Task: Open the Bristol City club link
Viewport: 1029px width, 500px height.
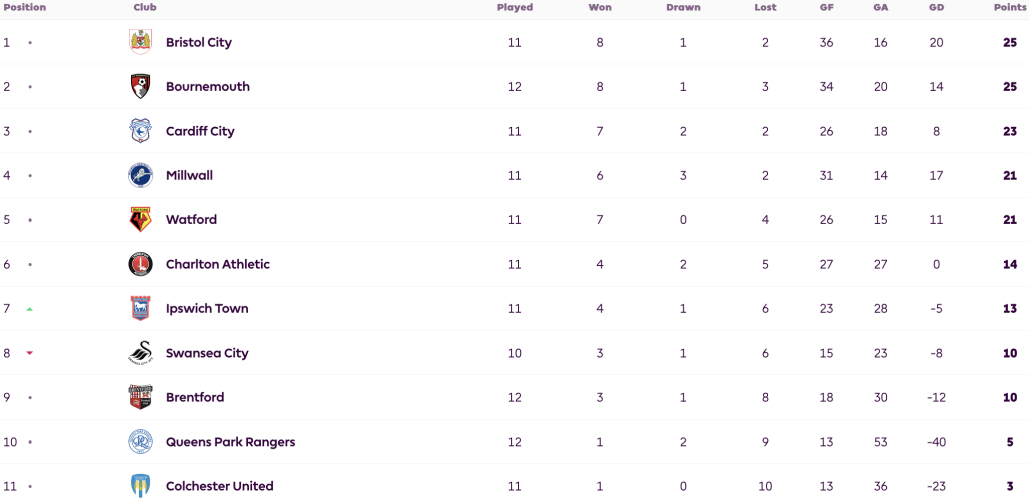Action: pyautogui.click(x=199, y=42)
